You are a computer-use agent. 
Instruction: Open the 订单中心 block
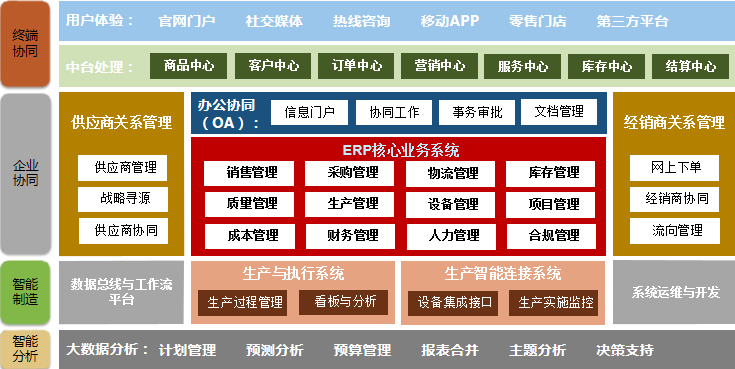click(356, 66)
